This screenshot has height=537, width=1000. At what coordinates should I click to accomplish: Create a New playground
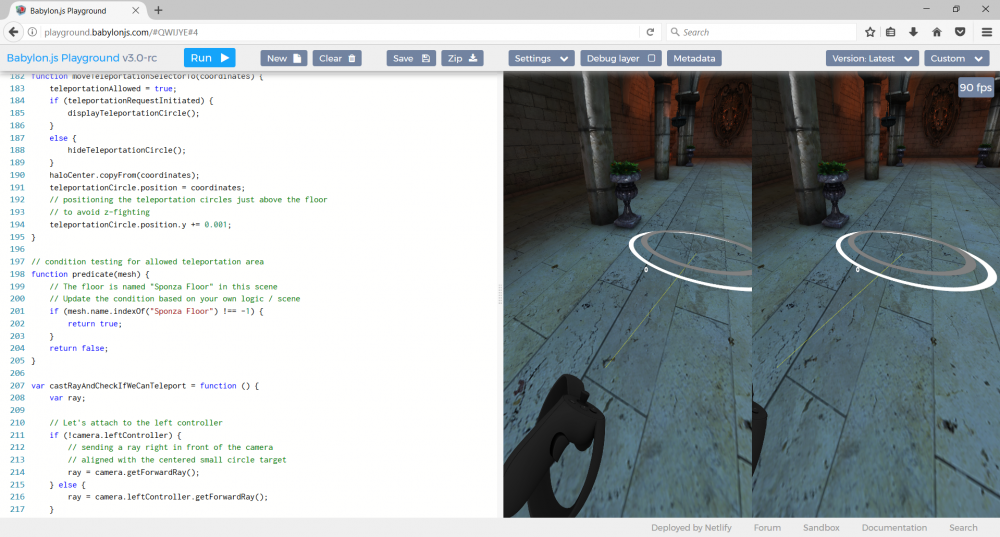point(284,58)
